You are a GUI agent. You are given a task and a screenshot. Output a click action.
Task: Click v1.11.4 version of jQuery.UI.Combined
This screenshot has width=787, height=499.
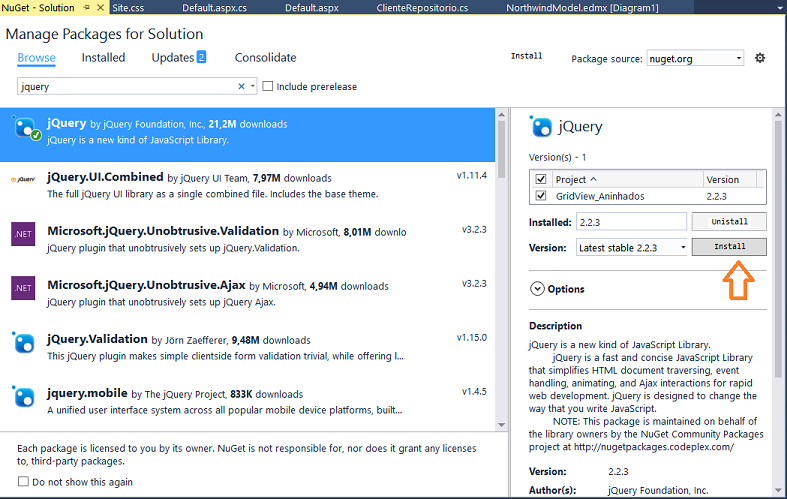471,176
